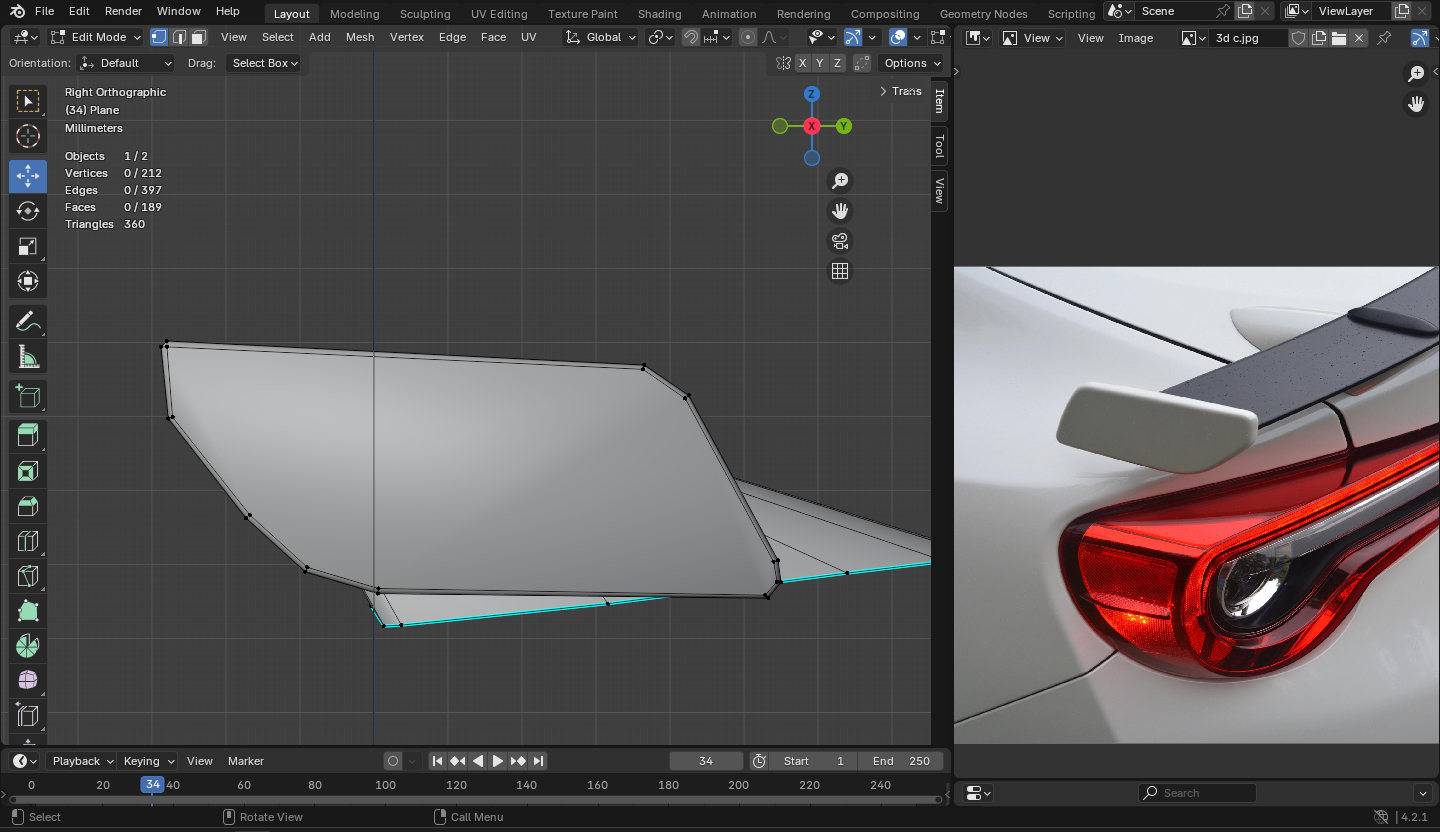Open the Select Box drag dropdown
This screenshot has width=1440, height=832.
[x=265, y=63]
